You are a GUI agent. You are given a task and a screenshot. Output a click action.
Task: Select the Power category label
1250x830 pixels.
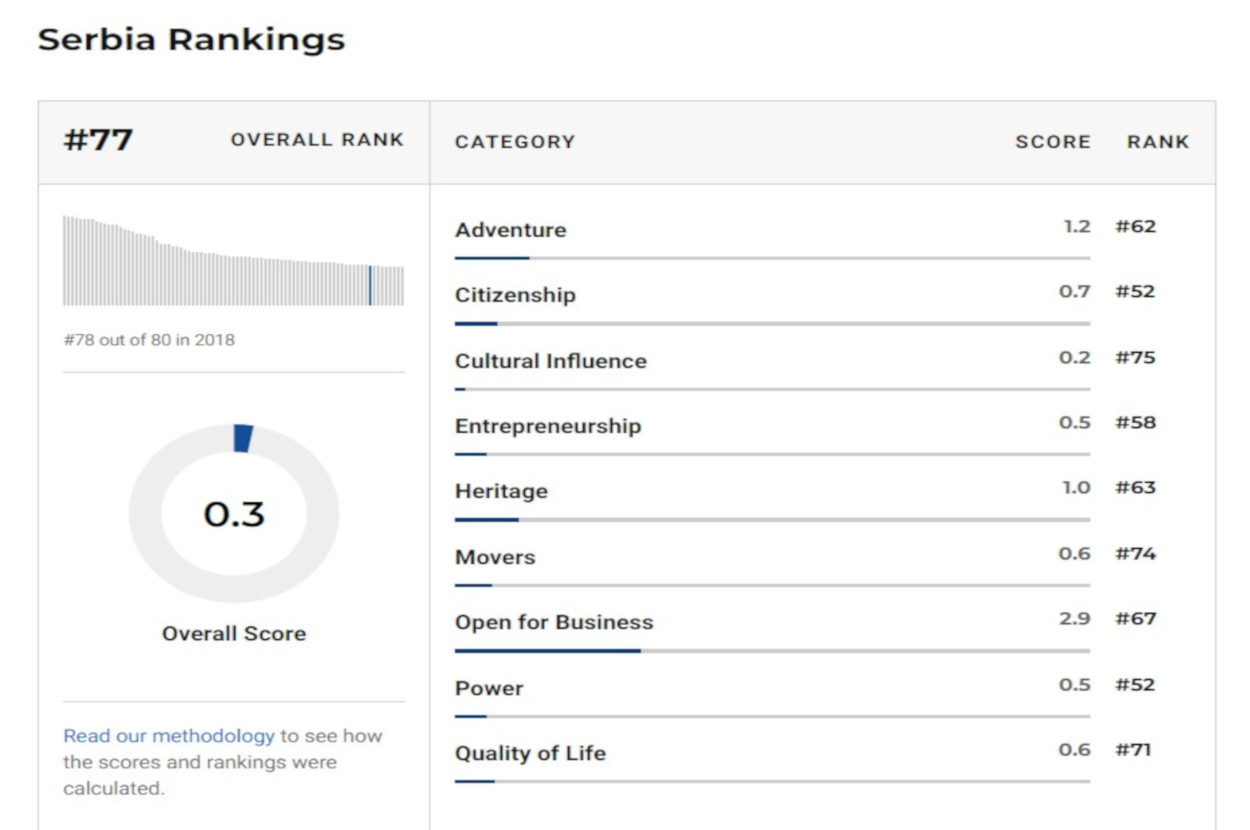pos(488,688)
